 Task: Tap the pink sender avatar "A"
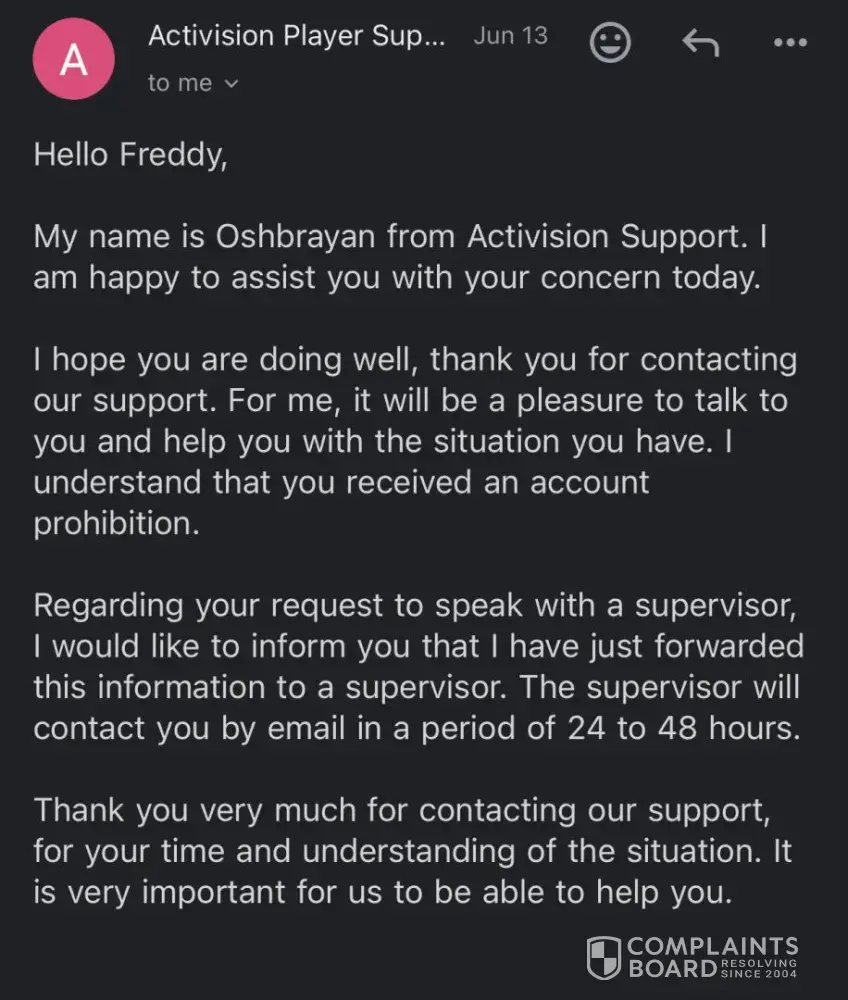click(73, 58)
